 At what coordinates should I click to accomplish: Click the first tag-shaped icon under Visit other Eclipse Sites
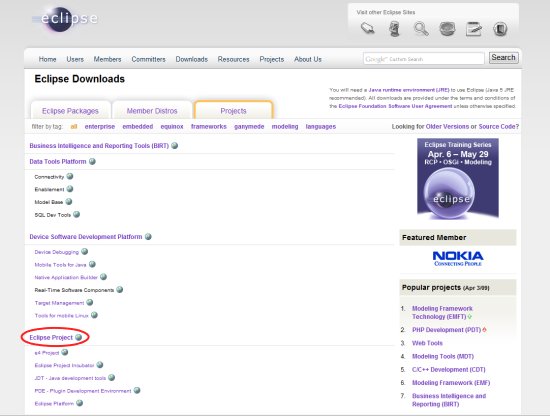tap(368, 28)
